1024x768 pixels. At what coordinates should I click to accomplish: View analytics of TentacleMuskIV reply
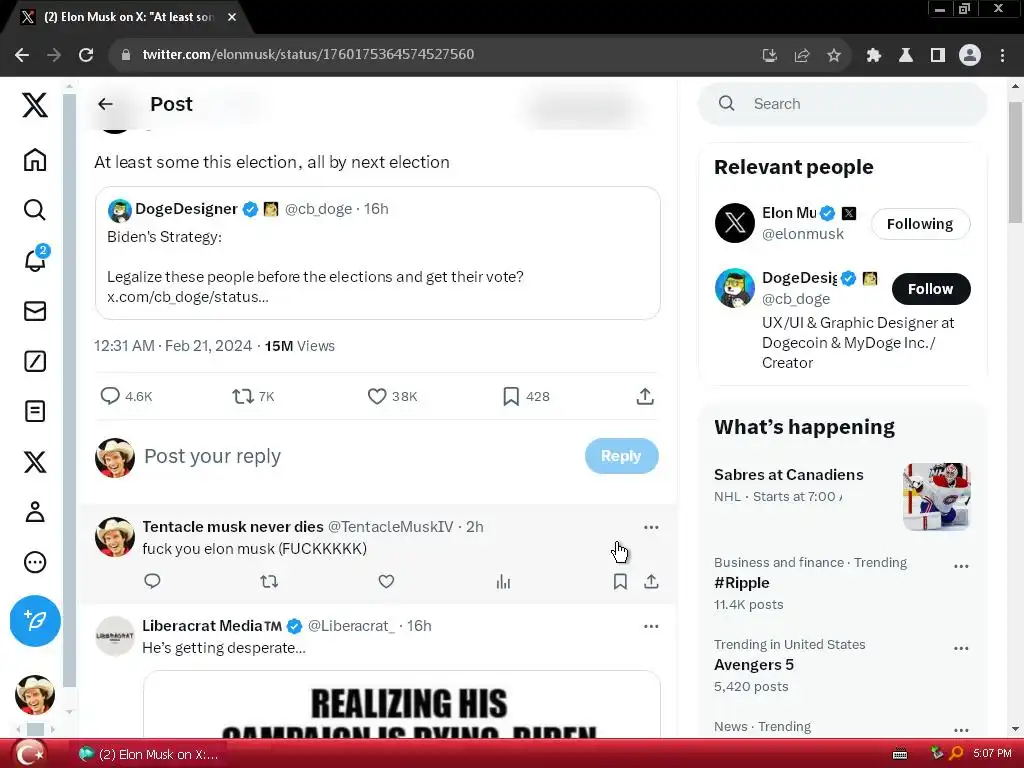pyautogui.click(x=503, y=581)
